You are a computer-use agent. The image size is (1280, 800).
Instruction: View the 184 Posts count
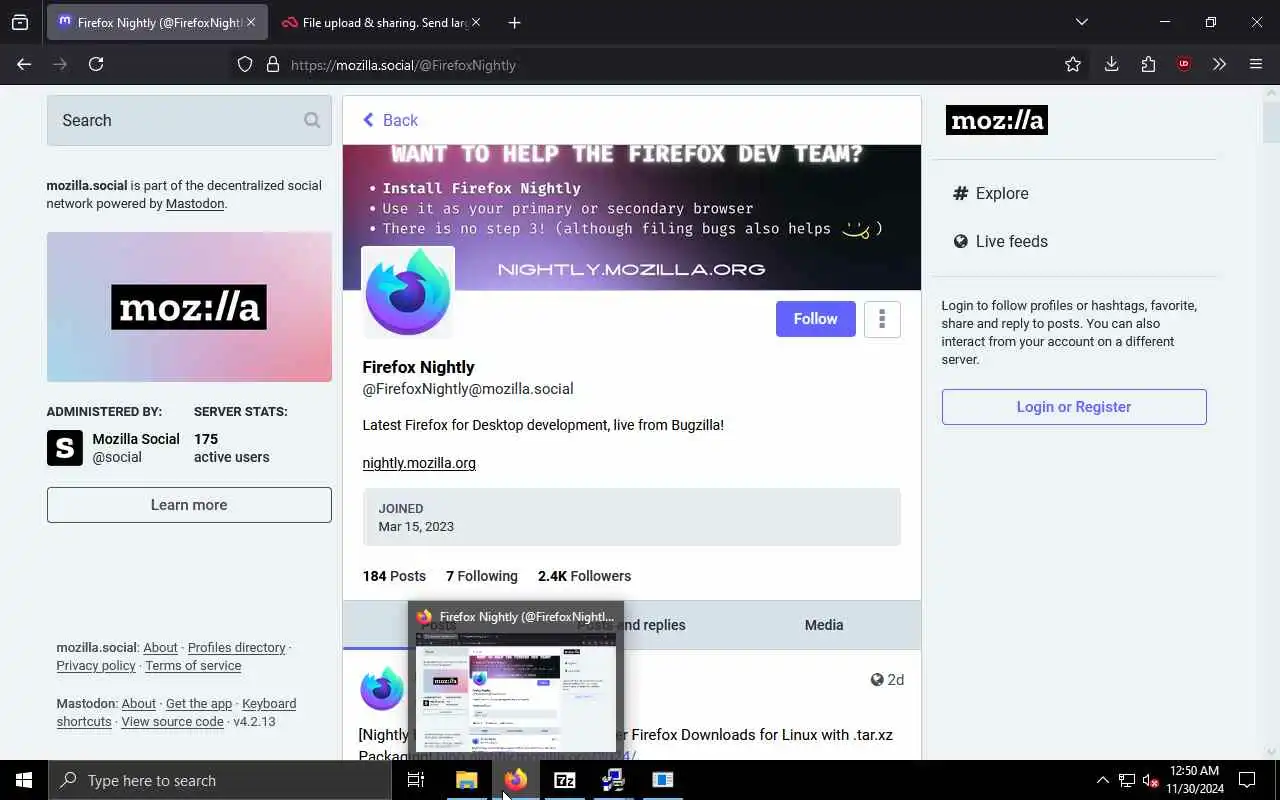coord(394,576)
